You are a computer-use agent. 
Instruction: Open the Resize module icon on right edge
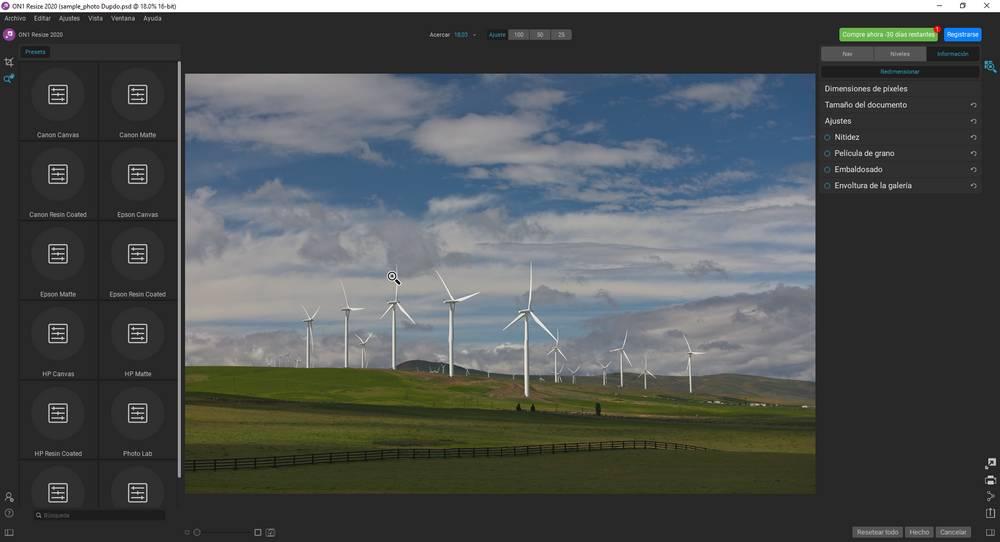[990, 66]
